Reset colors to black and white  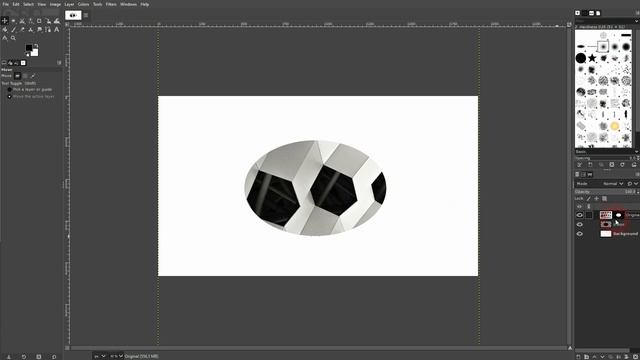[x=27, y=54]
